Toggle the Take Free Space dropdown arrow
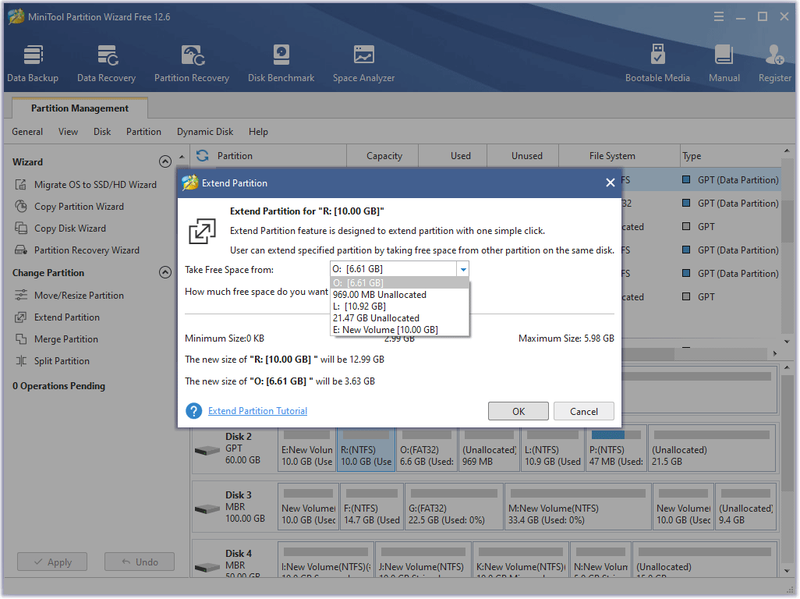800x599 pixels. [463, 269]
